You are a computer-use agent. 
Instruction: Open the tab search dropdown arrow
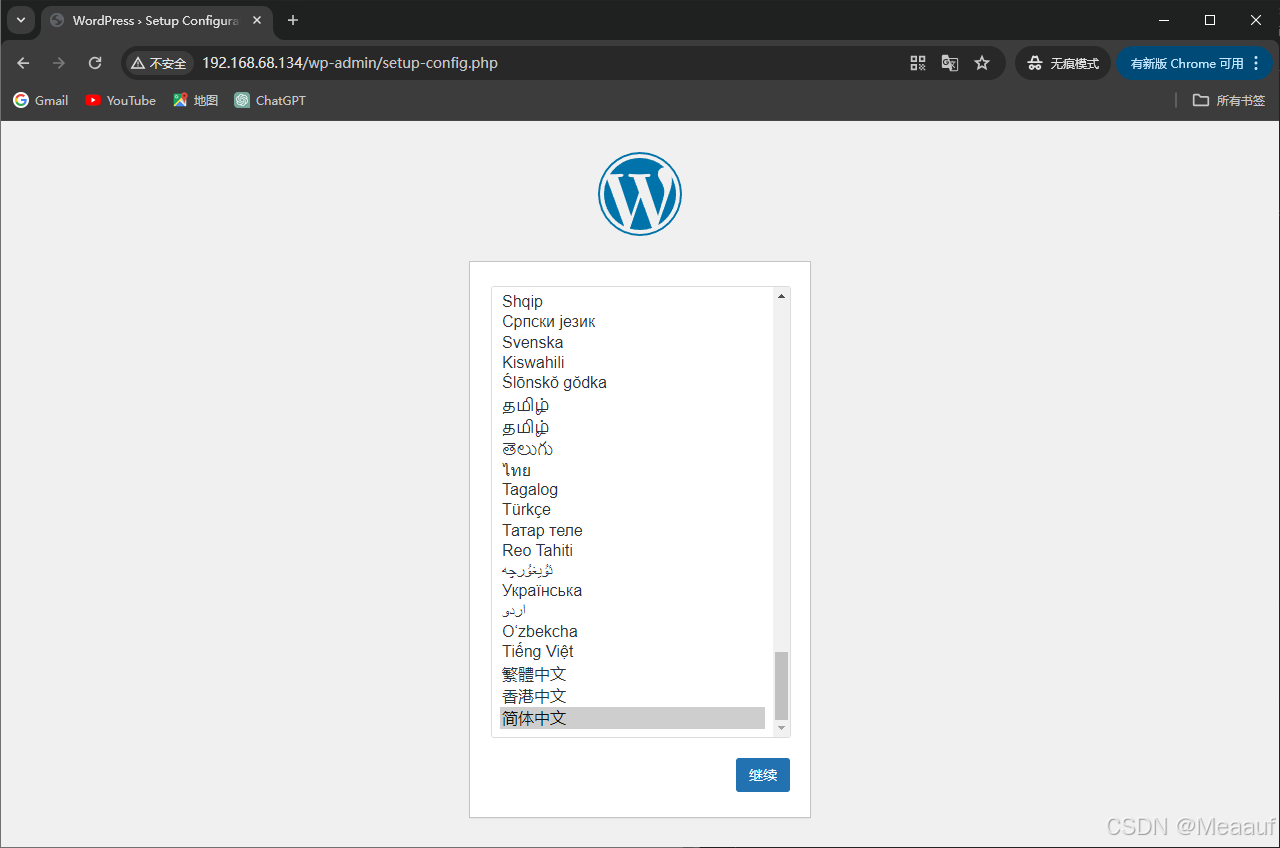[21, 20]
